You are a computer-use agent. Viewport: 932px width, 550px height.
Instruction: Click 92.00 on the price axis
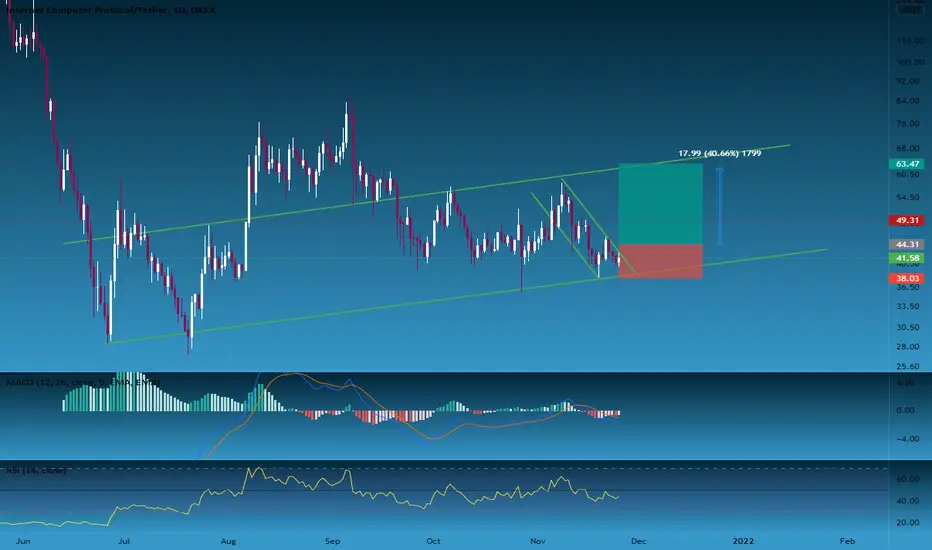pos(910,80)
